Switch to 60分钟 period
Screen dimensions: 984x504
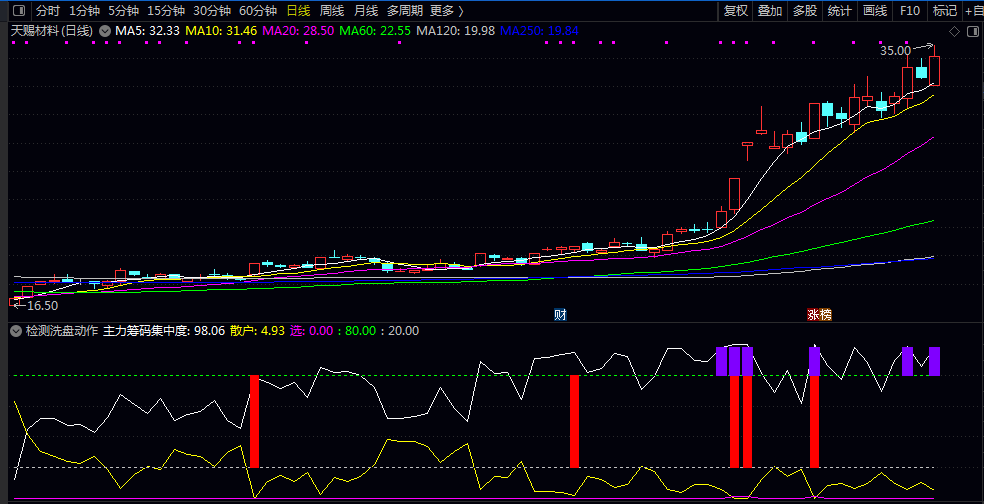pos(258,11)
